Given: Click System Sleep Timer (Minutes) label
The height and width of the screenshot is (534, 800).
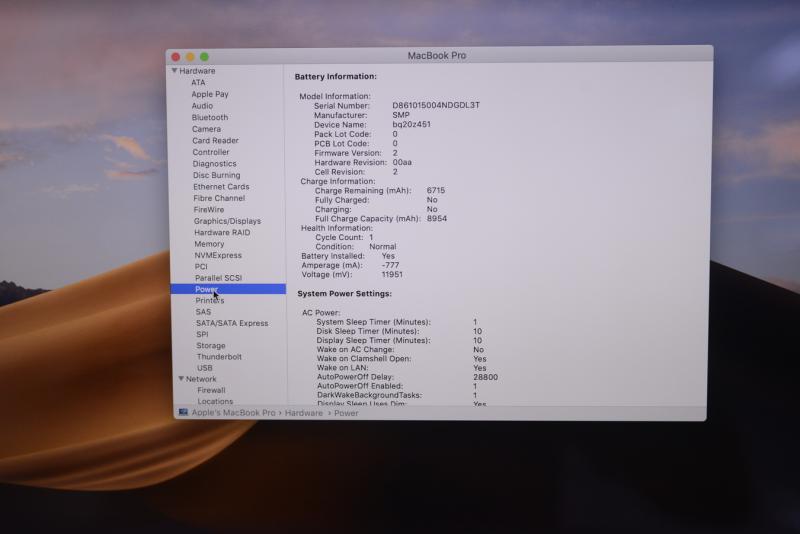Looking at the screenshot, I should tap(373, 322).
